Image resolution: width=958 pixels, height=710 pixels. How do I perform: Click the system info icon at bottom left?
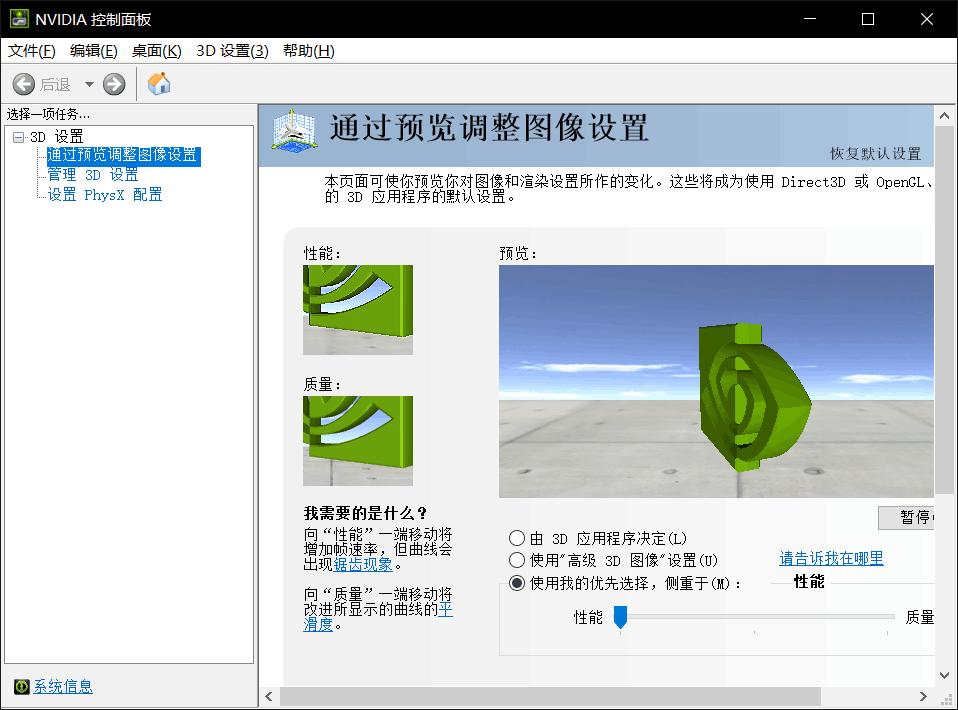[21, 687]
